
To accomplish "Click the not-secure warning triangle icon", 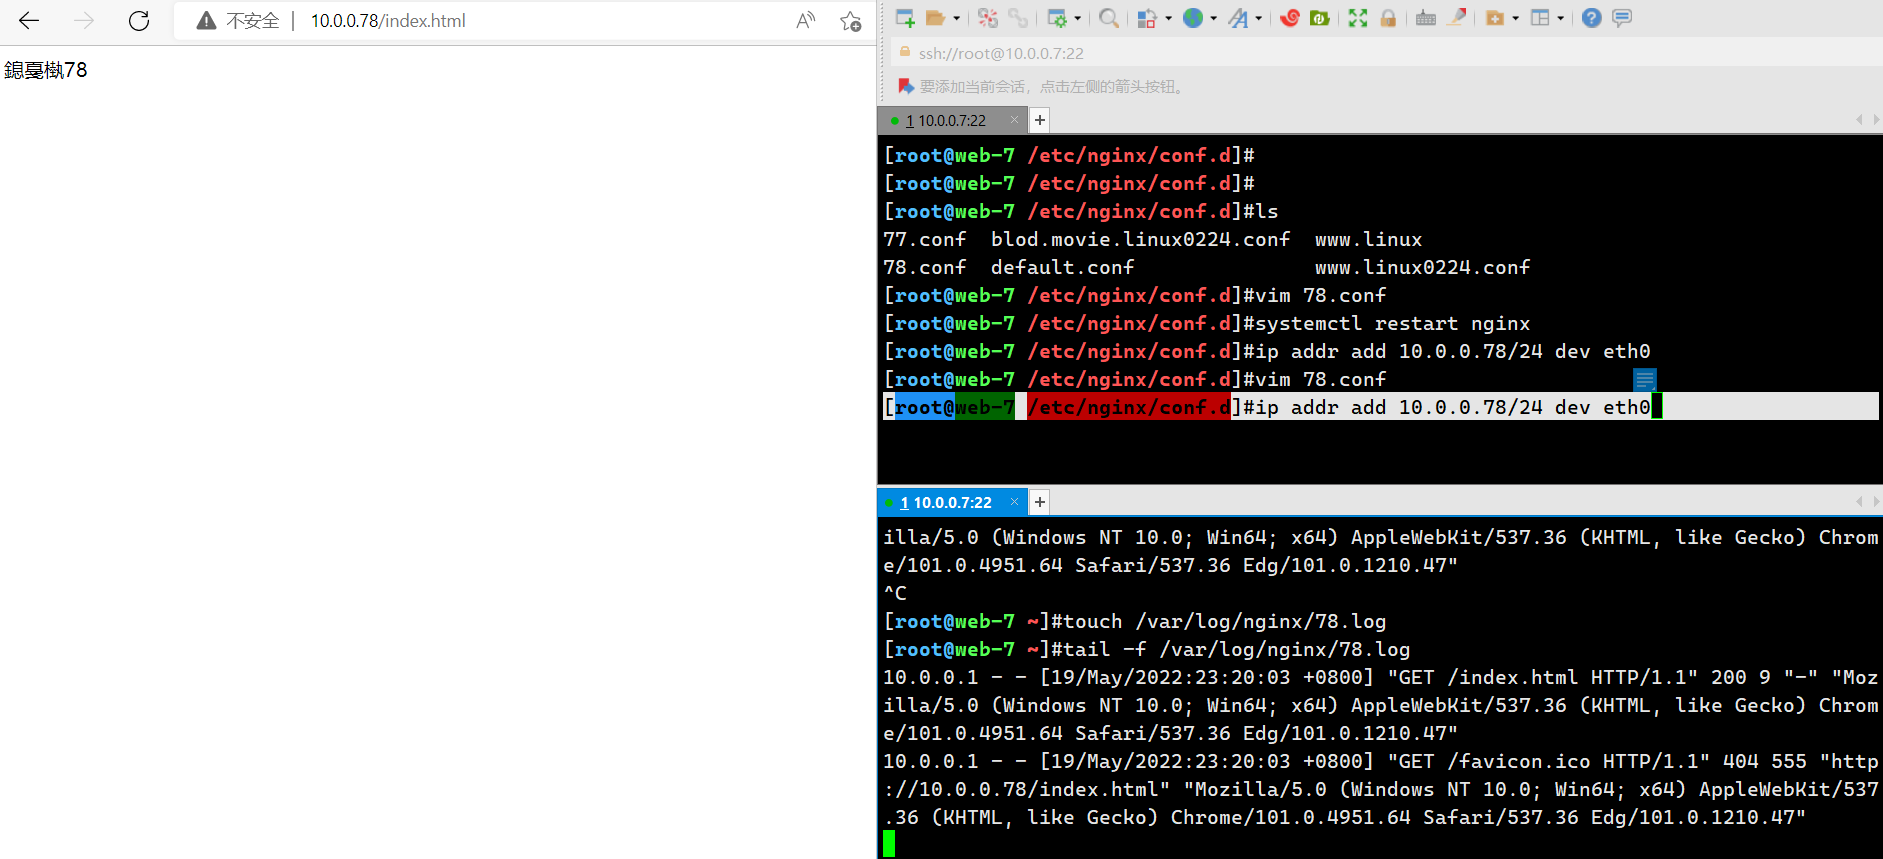I will 207,21.
